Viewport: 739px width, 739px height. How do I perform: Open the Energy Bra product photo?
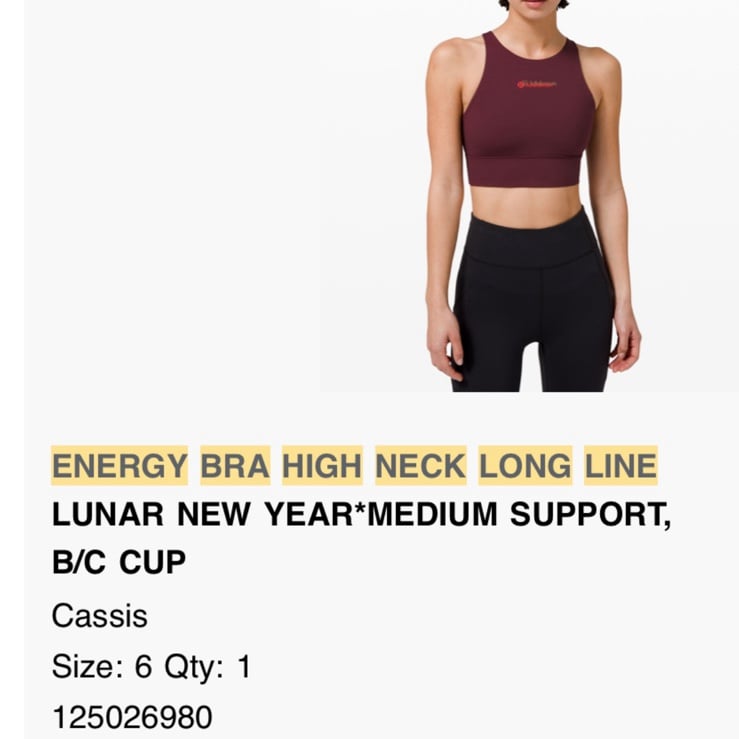pyautogui.click(x=529, y=196)
